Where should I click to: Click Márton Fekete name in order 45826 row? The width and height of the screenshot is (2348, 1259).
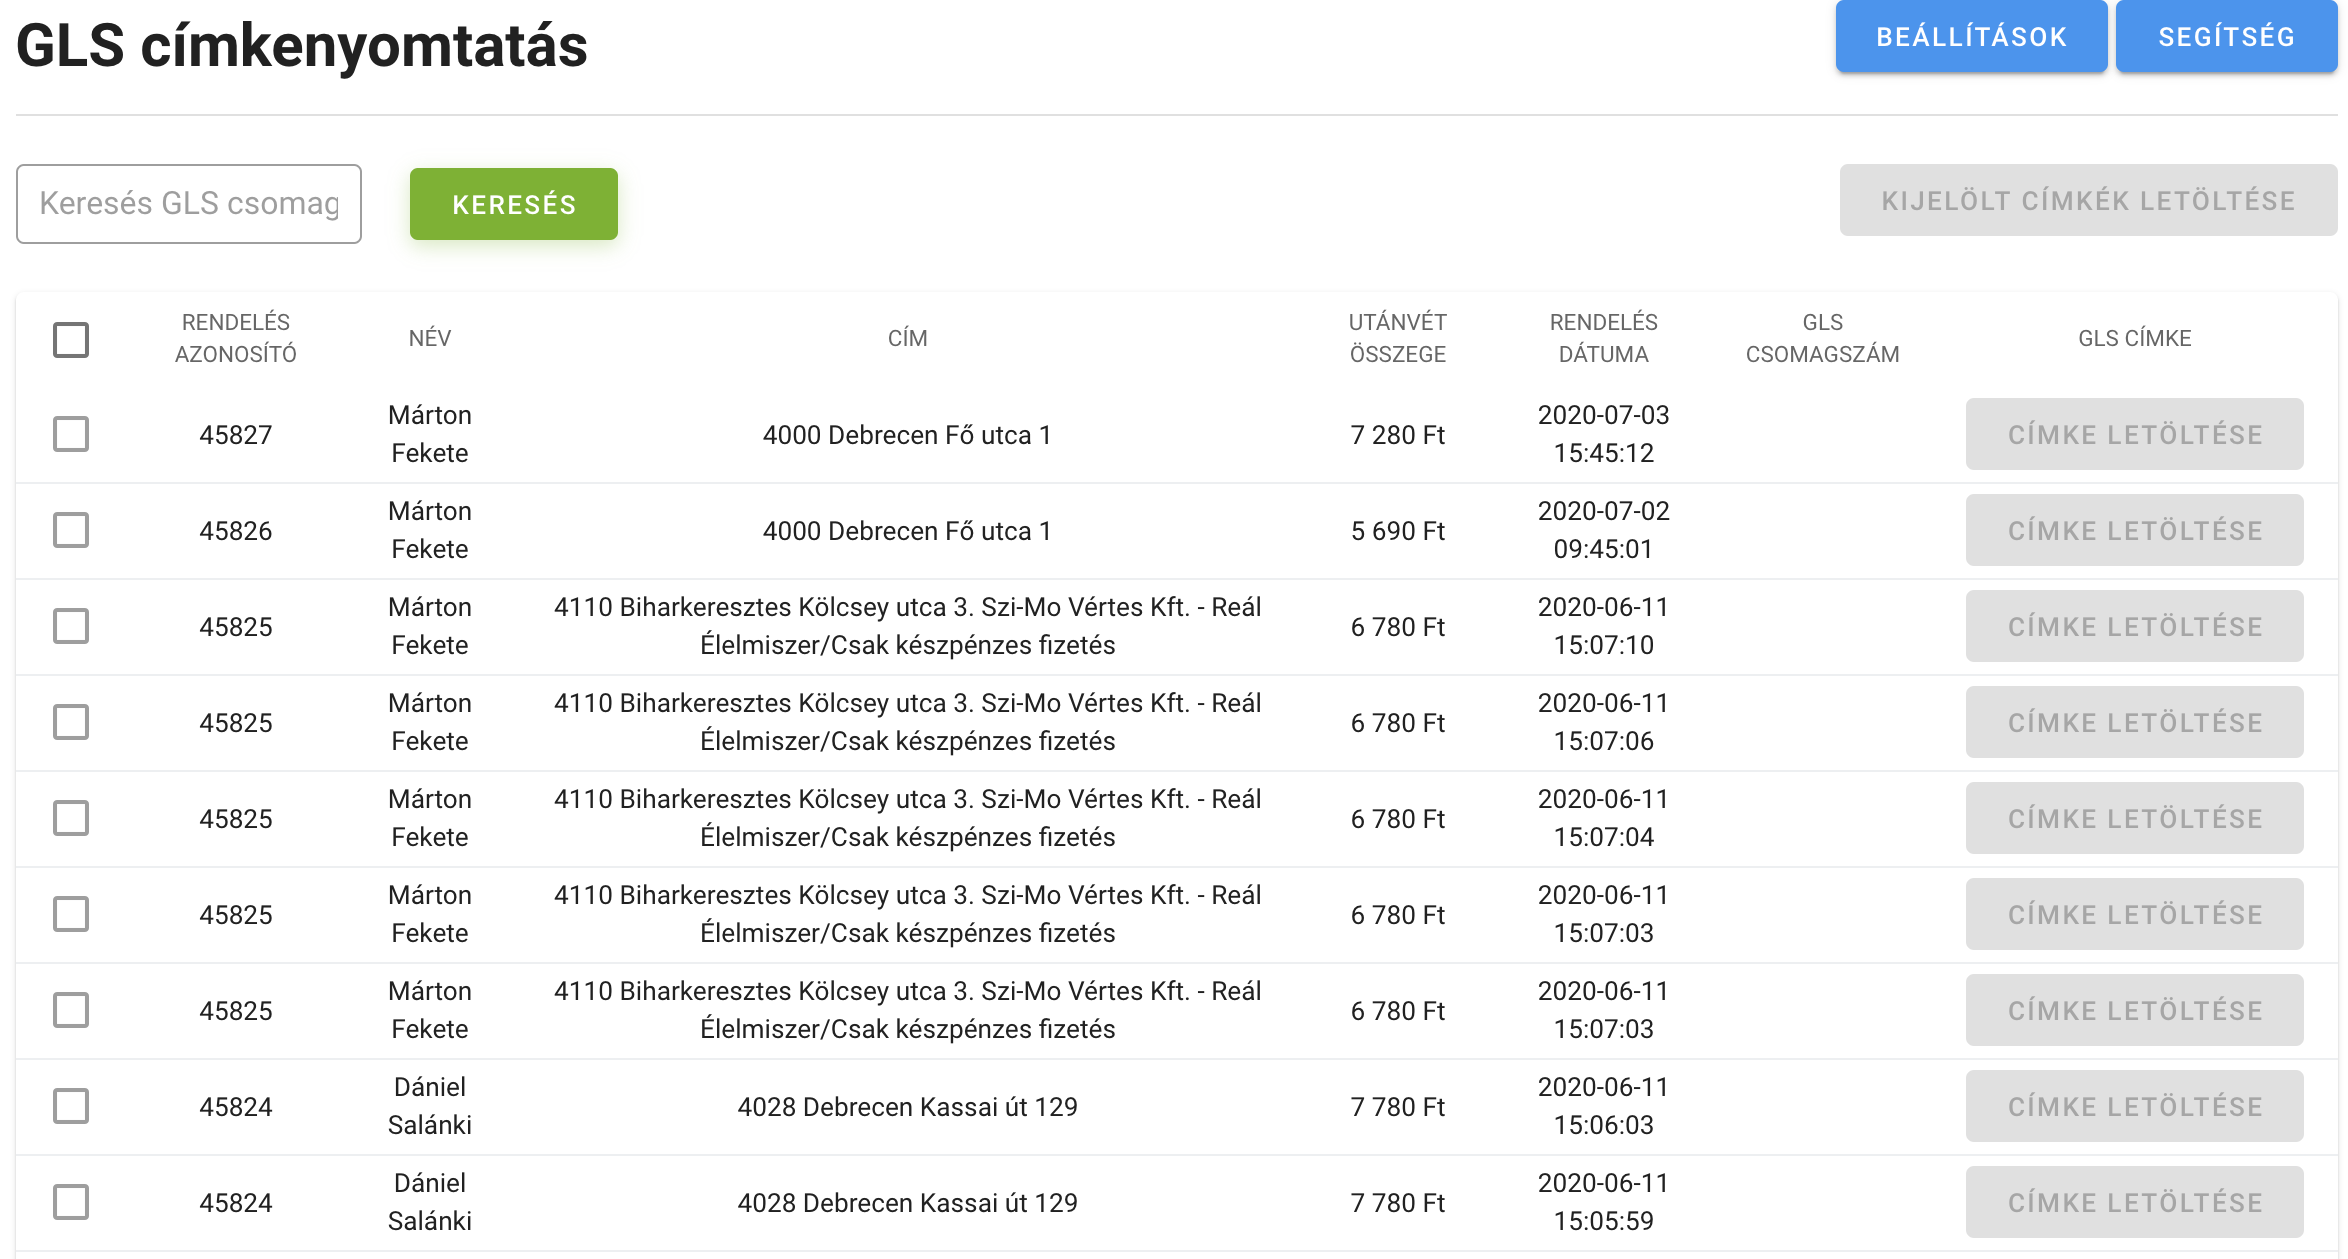(430, 530)
